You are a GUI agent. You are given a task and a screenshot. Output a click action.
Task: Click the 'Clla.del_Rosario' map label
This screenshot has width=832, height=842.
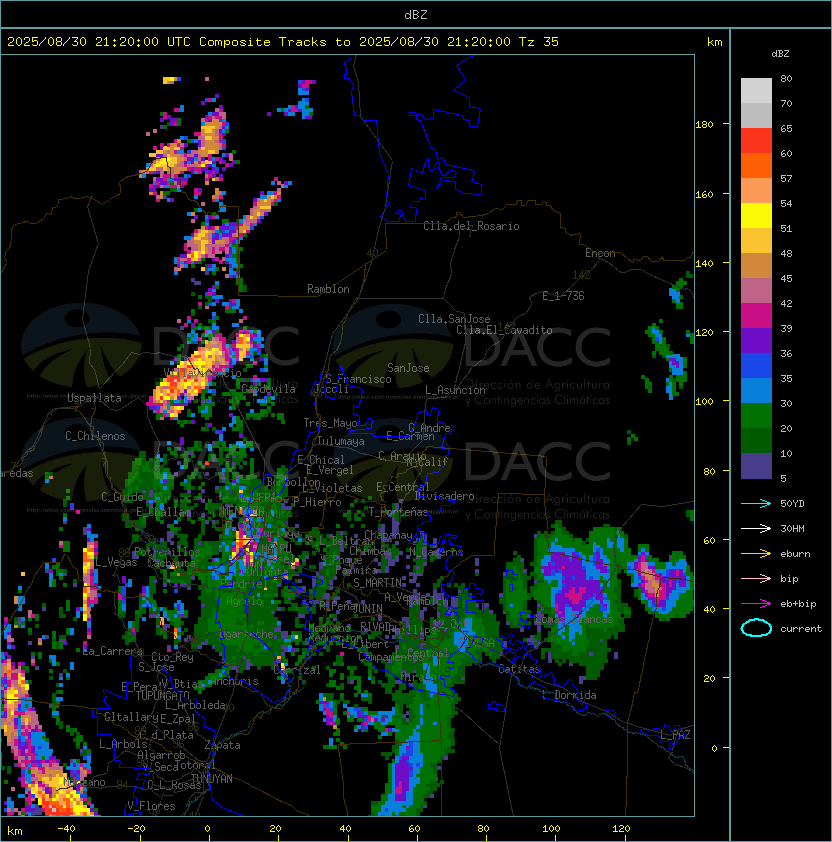click(471, 226)
